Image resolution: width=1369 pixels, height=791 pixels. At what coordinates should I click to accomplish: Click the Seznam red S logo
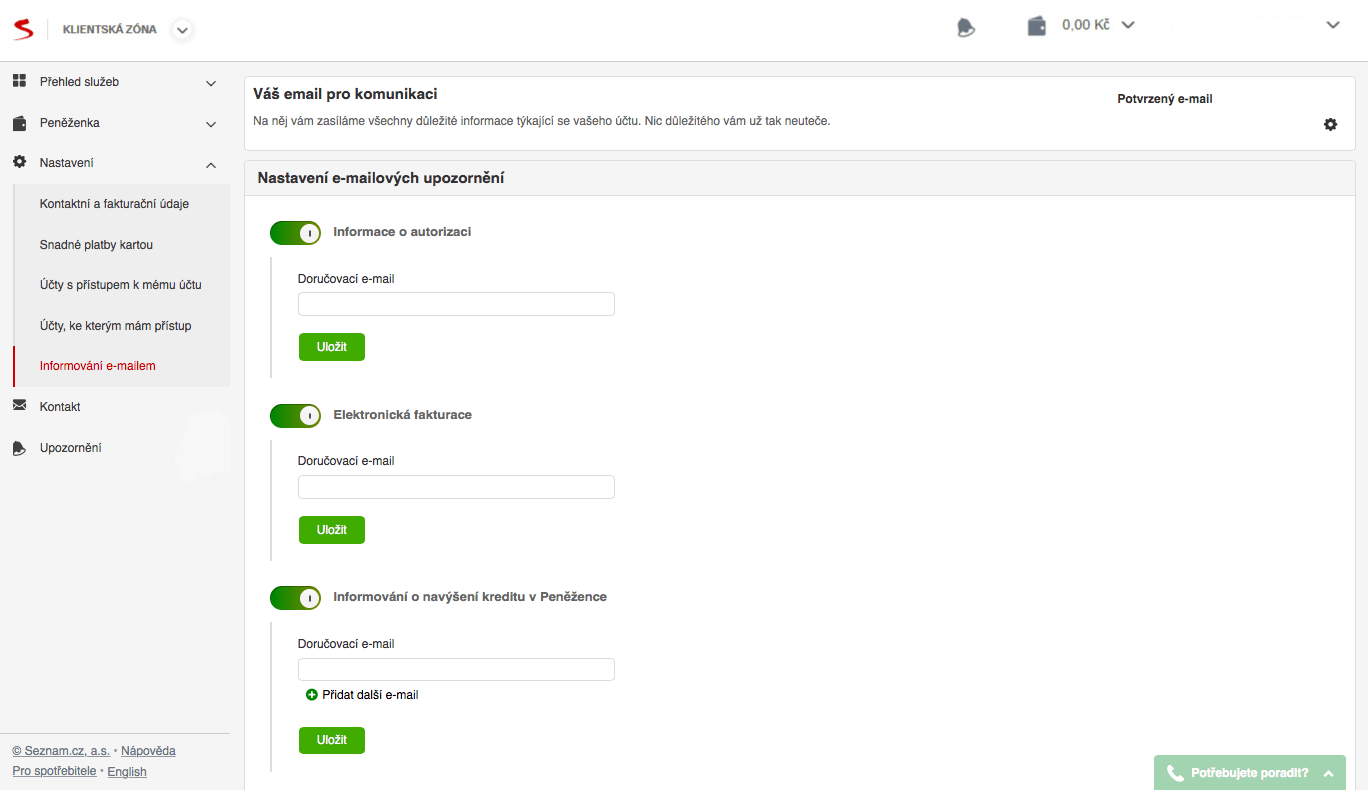coord(23,29)
